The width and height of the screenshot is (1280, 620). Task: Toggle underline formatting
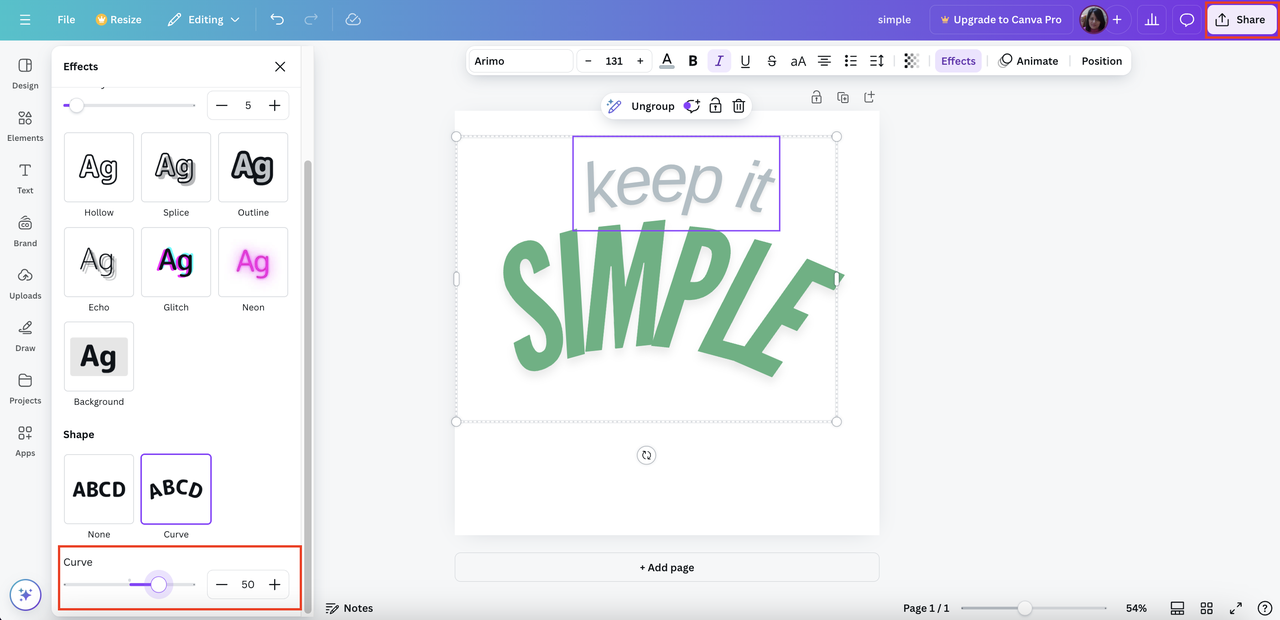[745, 61]
